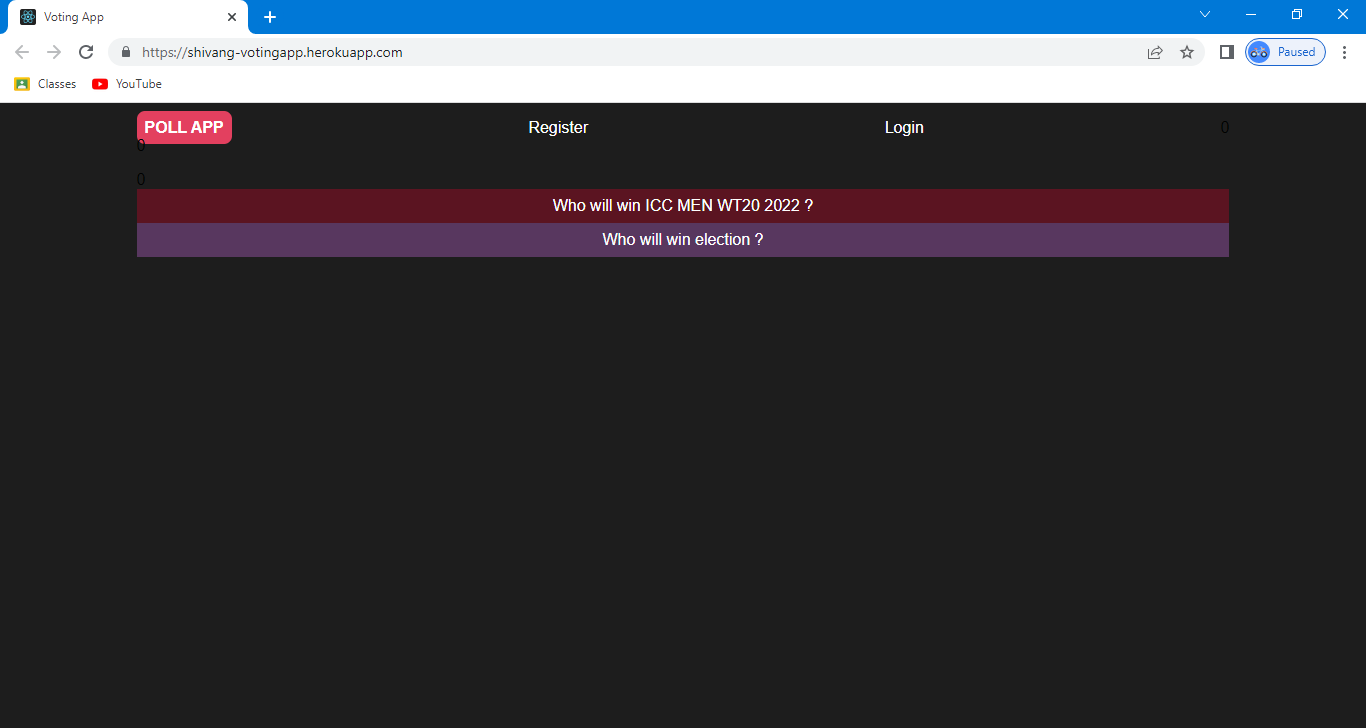This screenshot has height=728, width=1366.
Task: Click the POLL APP home button
Action: 184,127
